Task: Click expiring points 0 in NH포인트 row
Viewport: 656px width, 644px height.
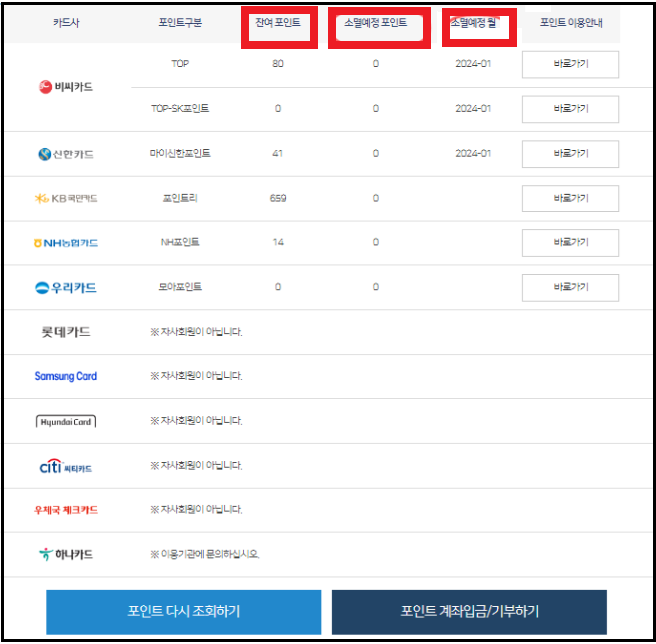Action: coord(376,242)
